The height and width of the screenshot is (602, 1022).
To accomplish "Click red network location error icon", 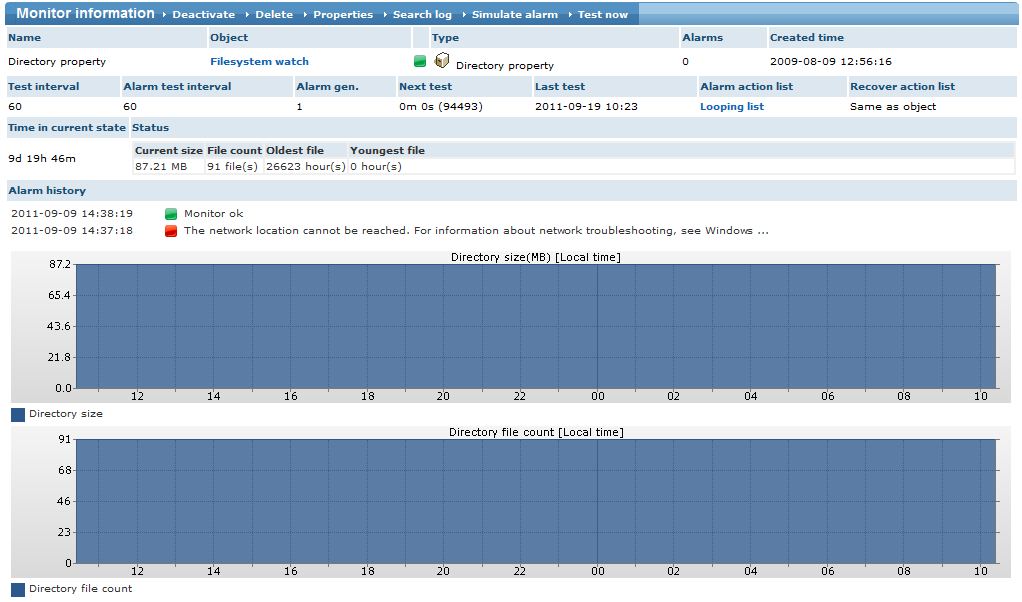I will (171, 231).
